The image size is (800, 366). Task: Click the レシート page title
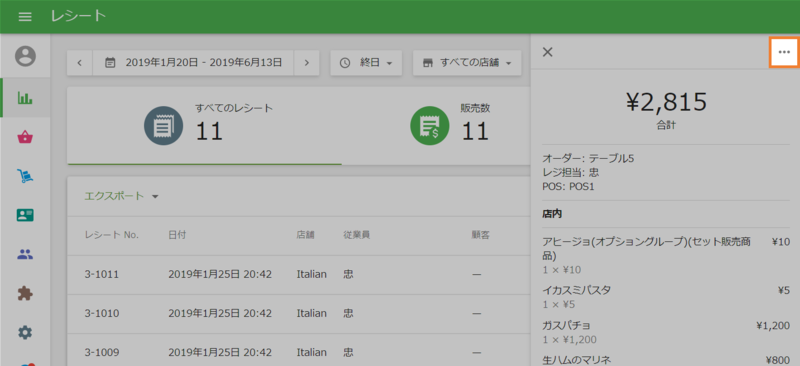(x=78, y=16)
